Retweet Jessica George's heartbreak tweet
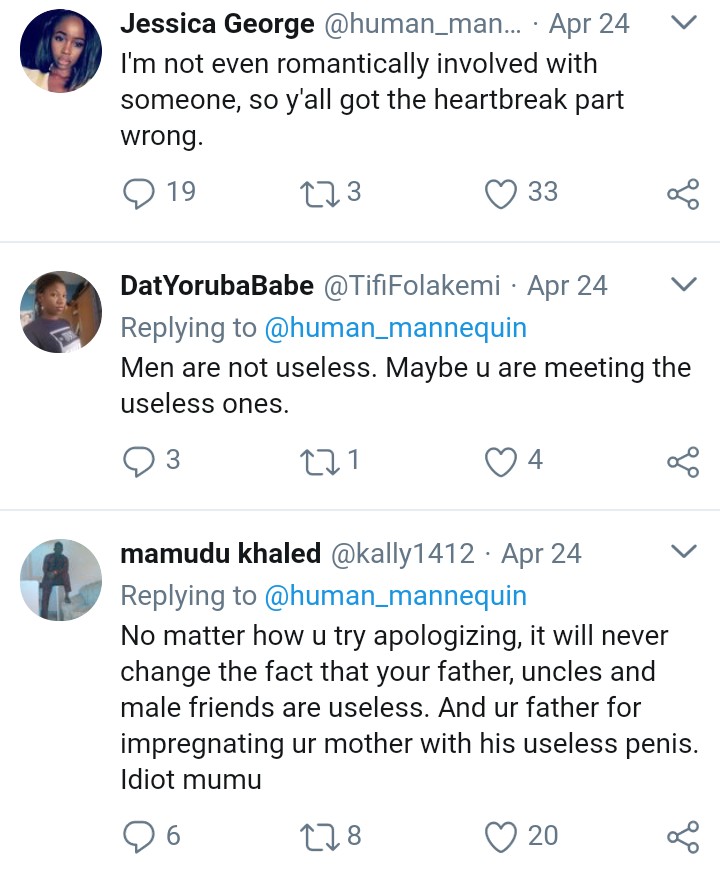 click(x=316, y=193)
